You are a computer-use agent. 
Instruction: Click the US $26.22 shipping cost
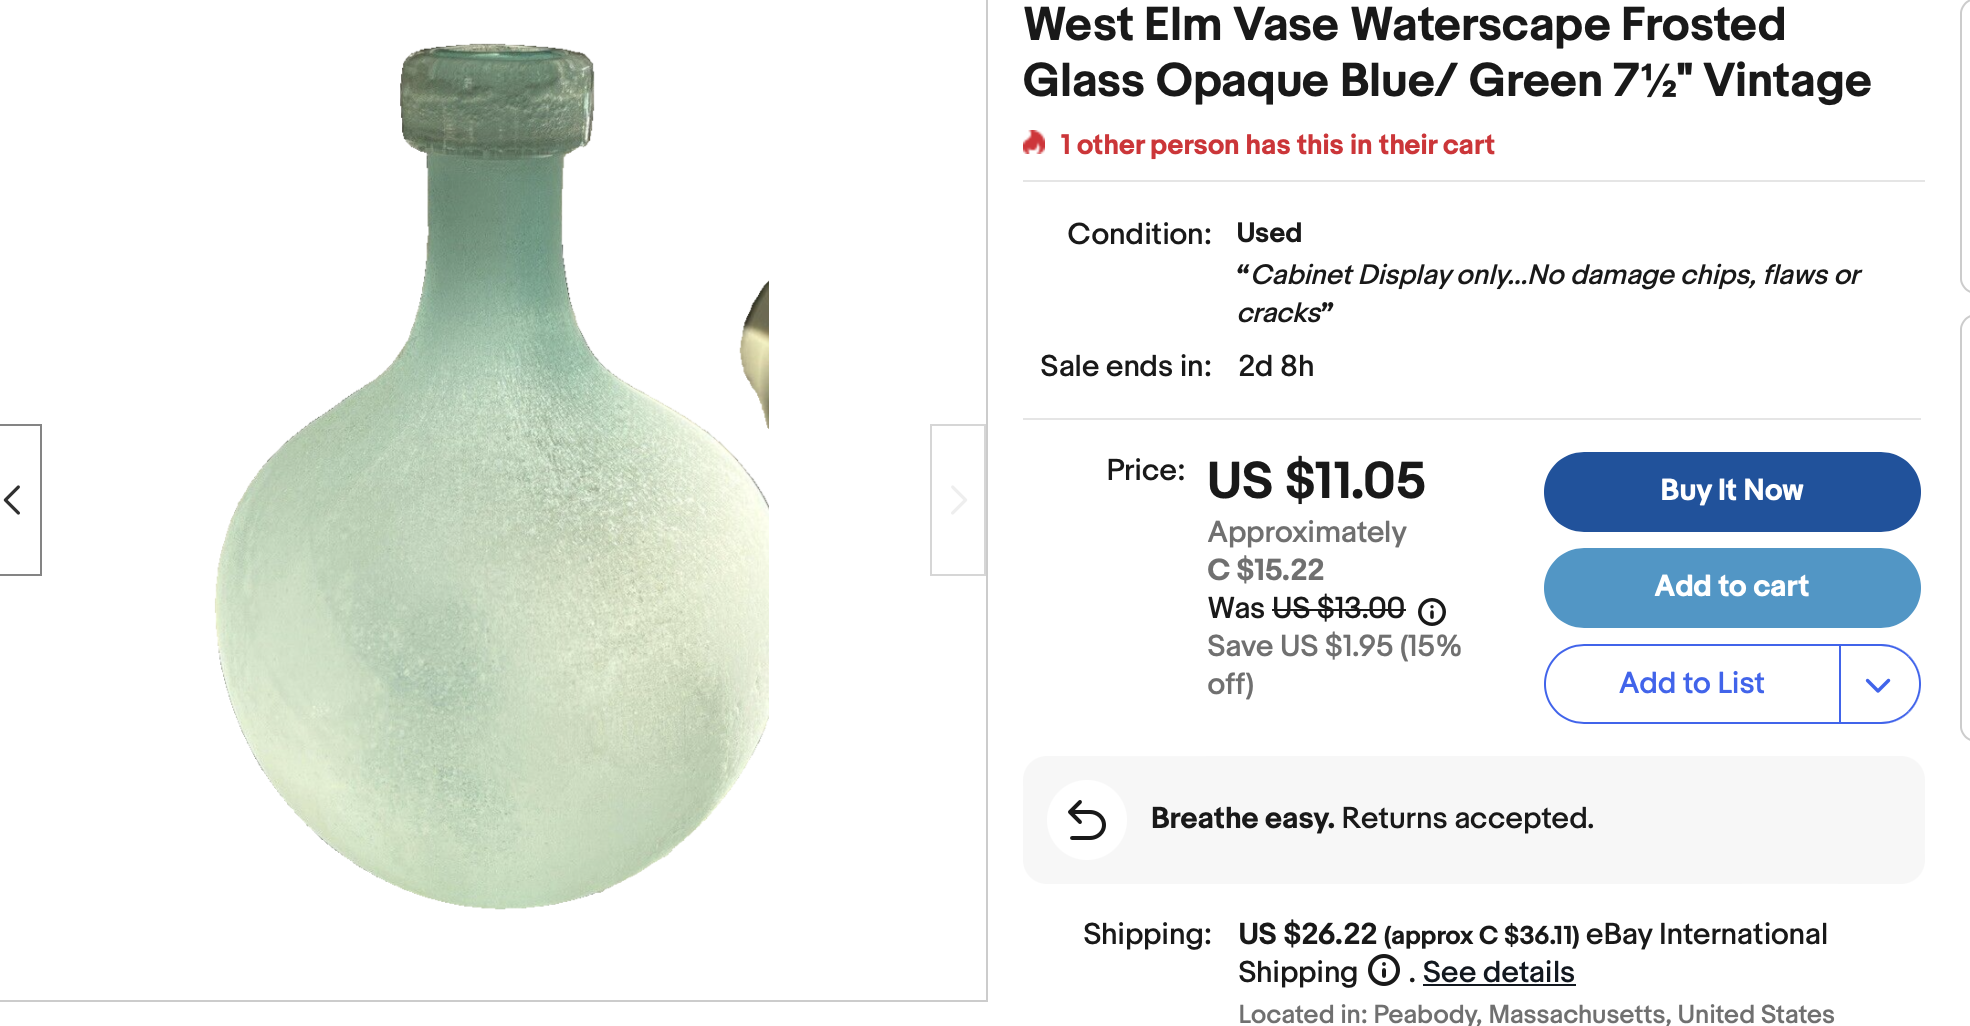[1307, 934]
